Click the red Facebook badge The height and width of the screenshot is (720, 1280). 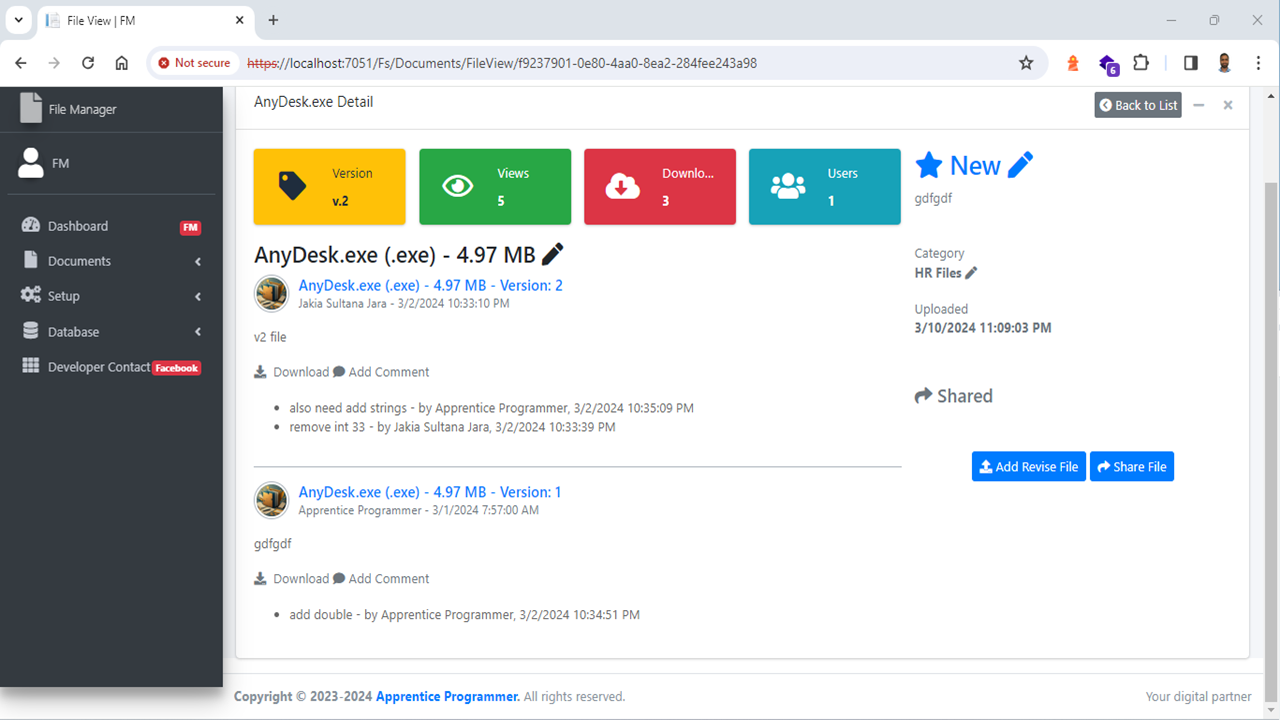coord(177,368)
